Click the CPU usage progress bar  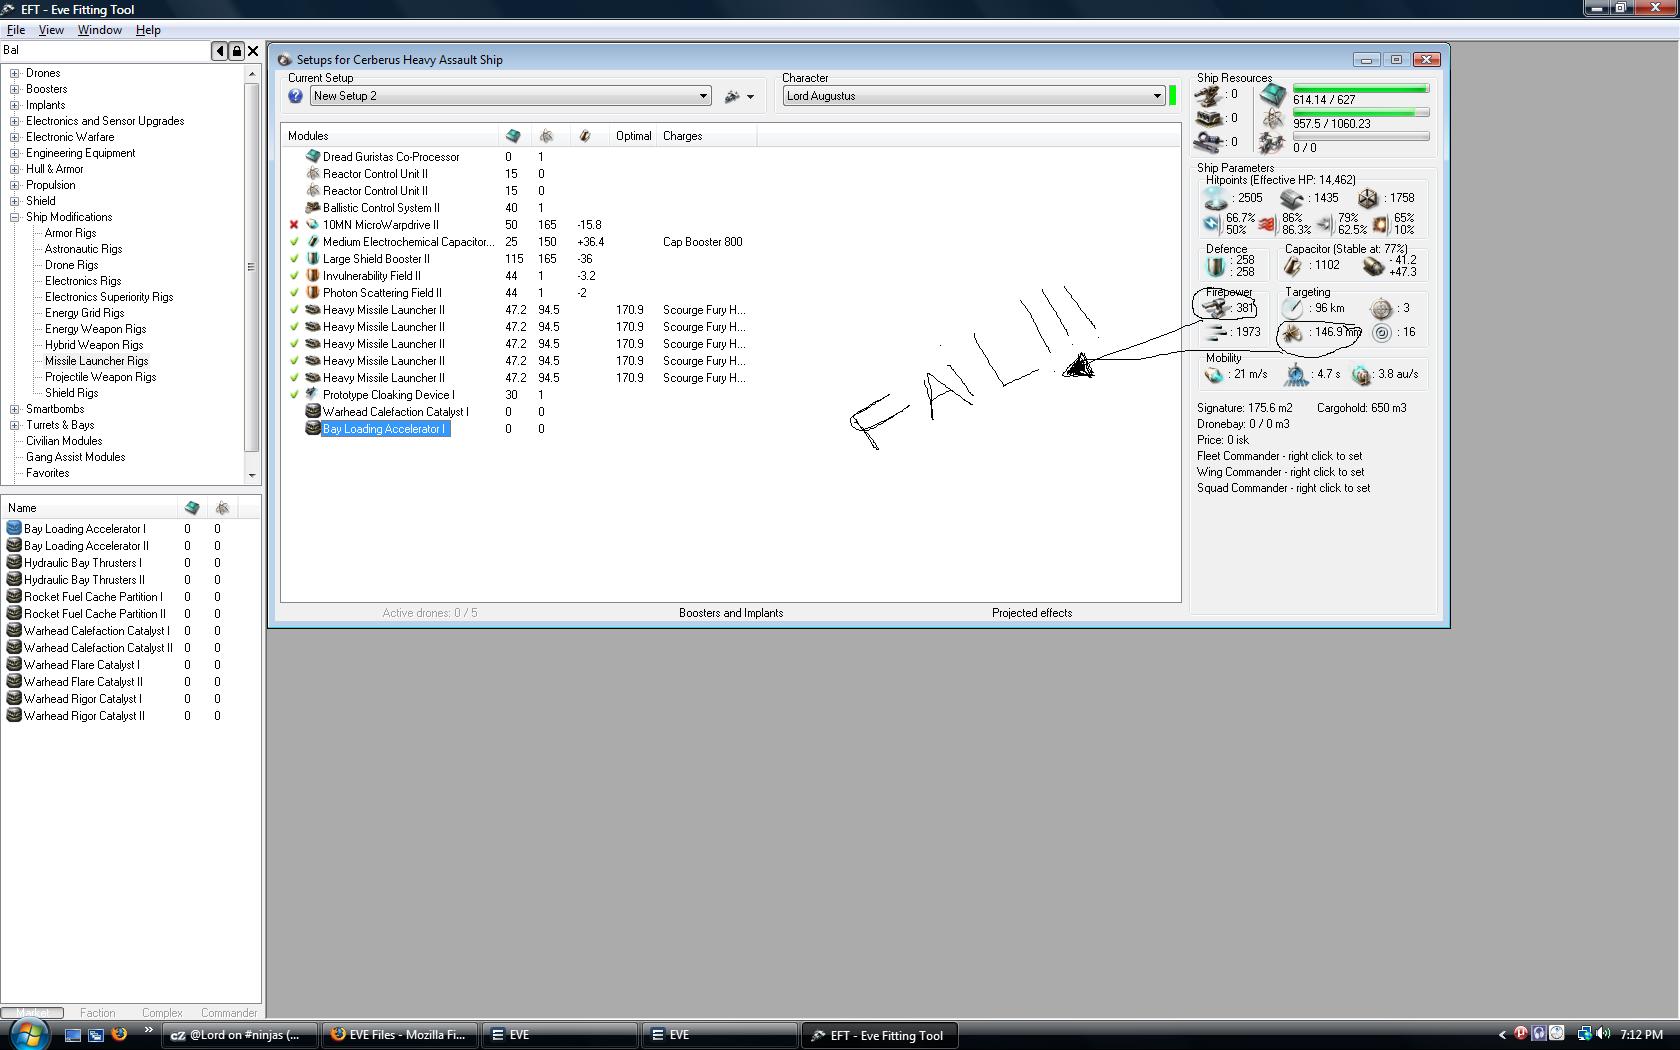pyautogui.click(x=1360, y=89)
